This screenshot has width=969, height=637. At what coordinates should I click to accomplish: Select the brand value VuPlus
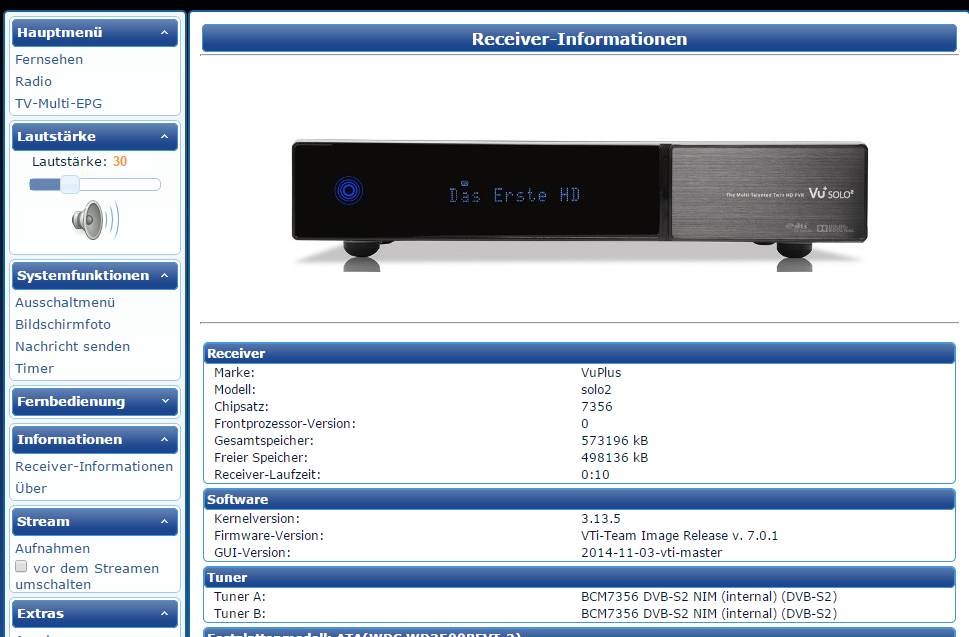[601, 373]
